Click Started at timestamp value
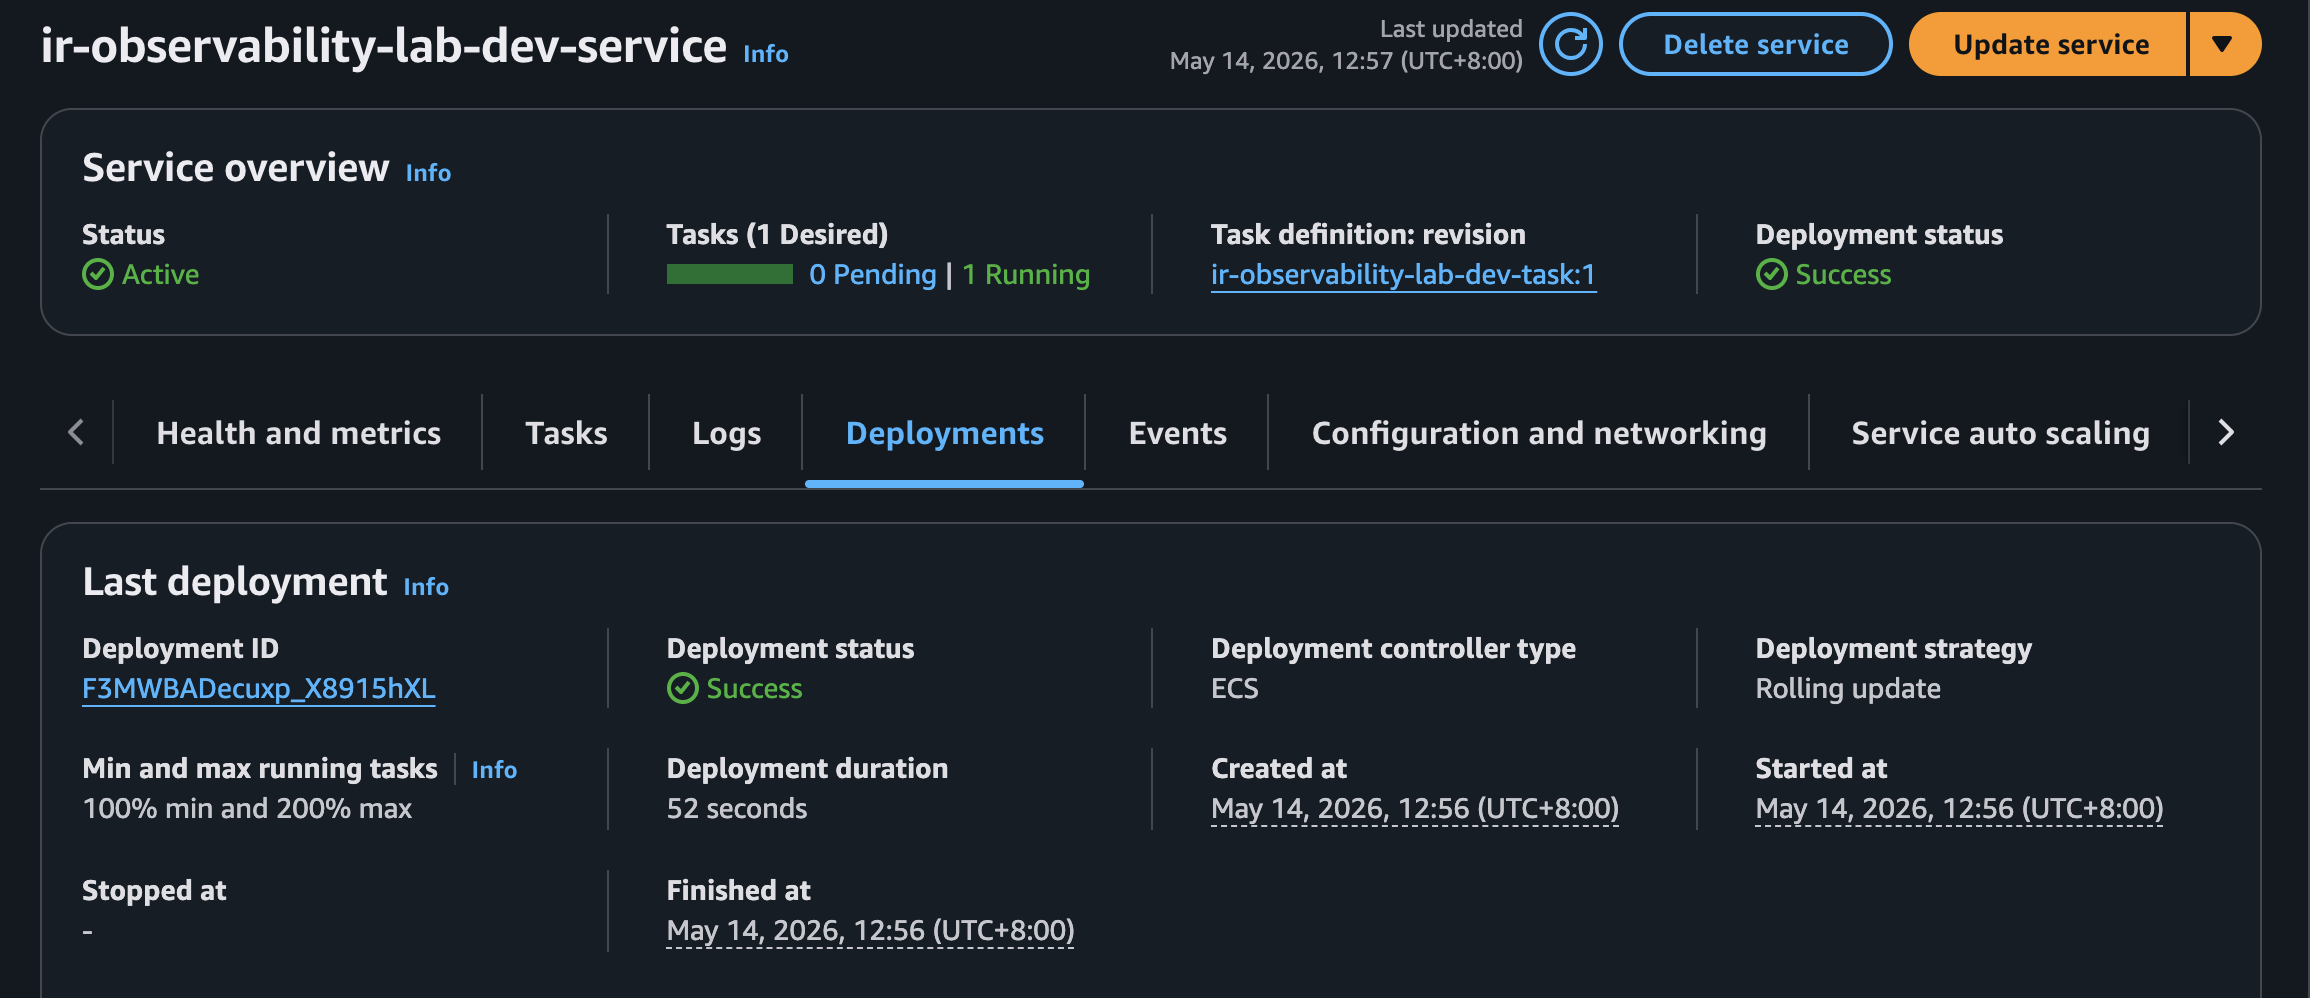The height and width of the screenshot is (998, 2310). coord(1959,809)
